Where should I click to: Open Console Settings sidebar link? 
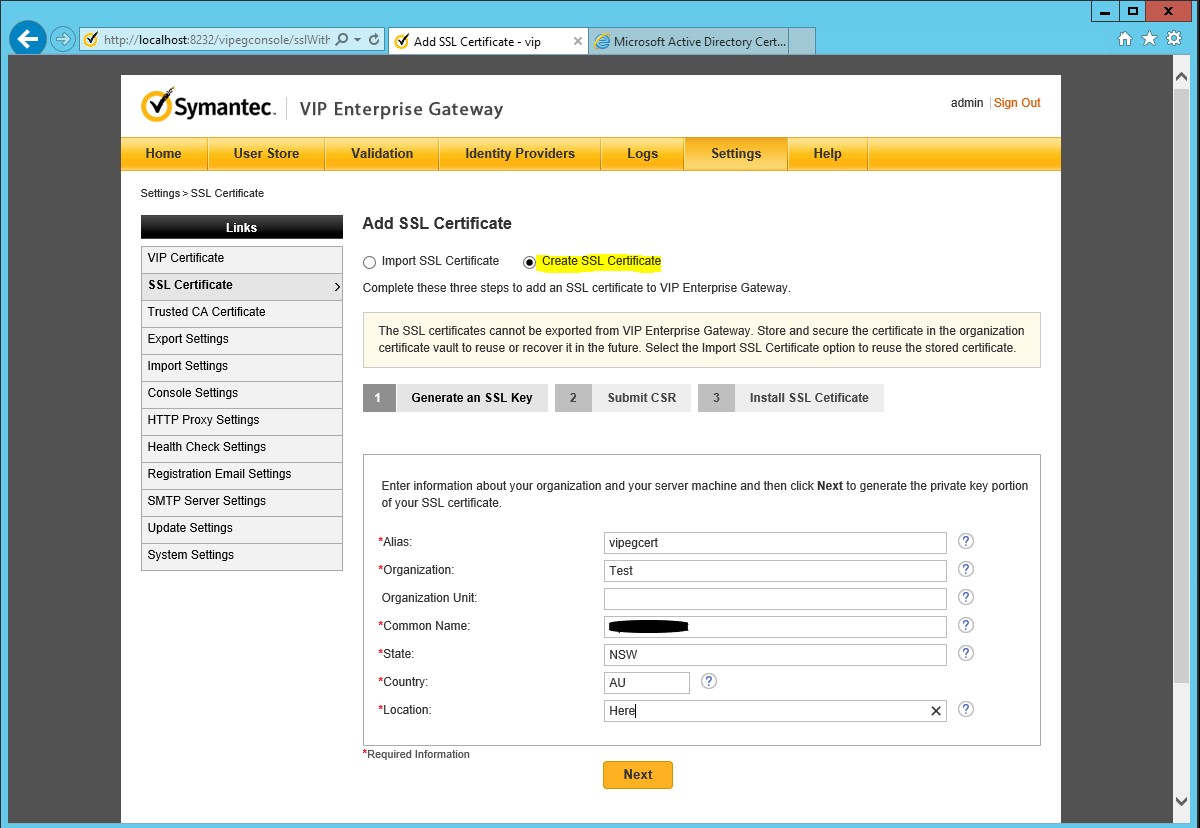pos(242,394)
